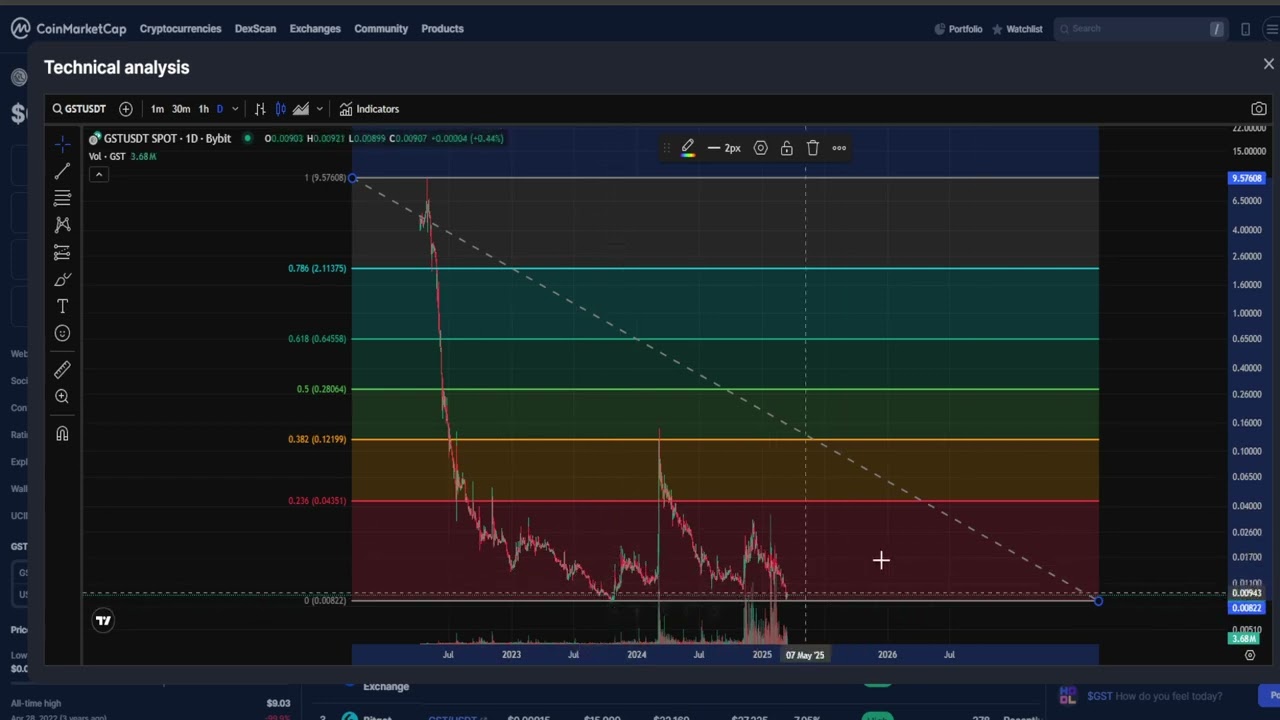Switch to bars chart style
The image size is (1280, 720).
[260, 109]
